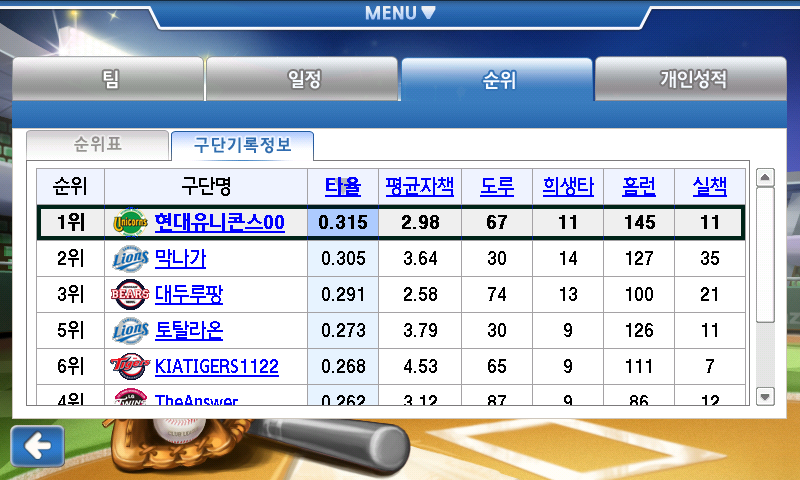The image size is (800, 480).
Task: Click the back arrow button
Action: pos(37,446)
